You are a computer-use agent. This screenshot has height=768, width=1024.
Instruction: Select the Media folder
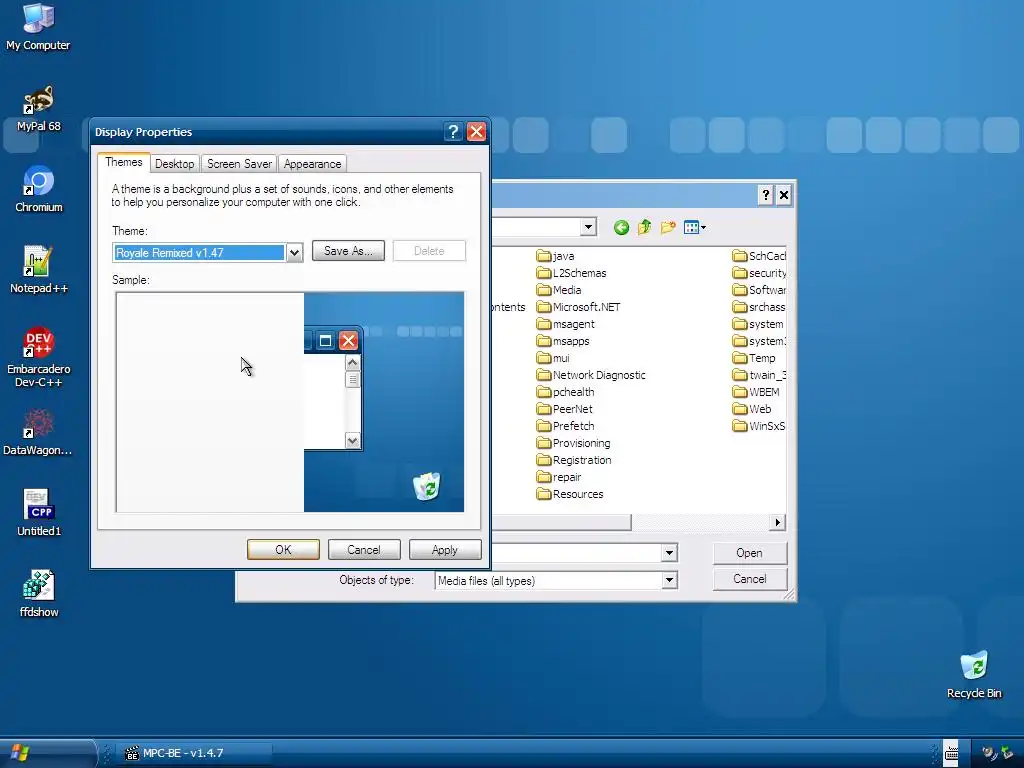coord(559,290)
